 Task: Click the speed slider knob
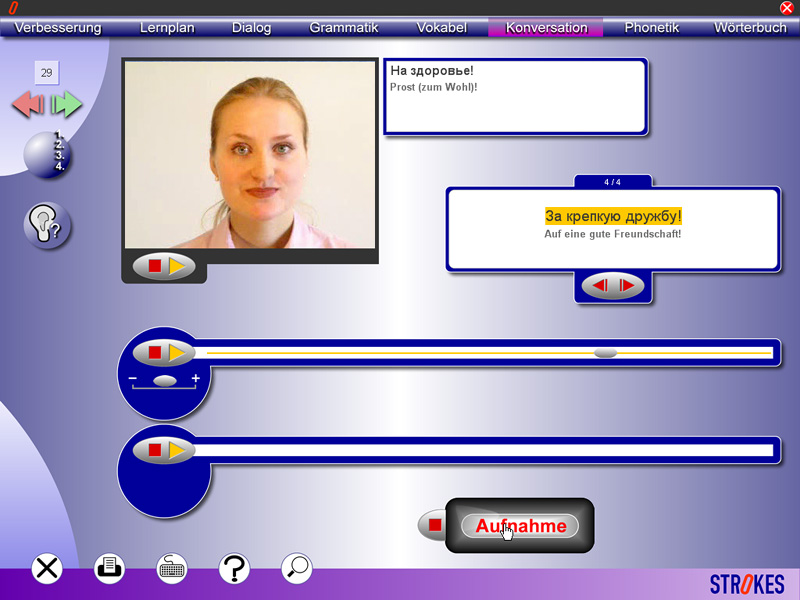point(165,381)
